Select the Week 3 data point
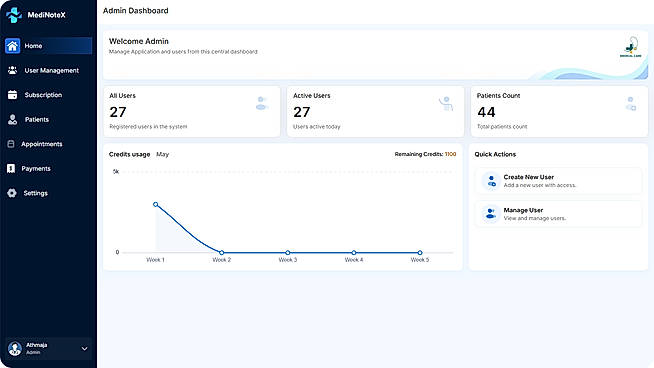 point(288,252)
